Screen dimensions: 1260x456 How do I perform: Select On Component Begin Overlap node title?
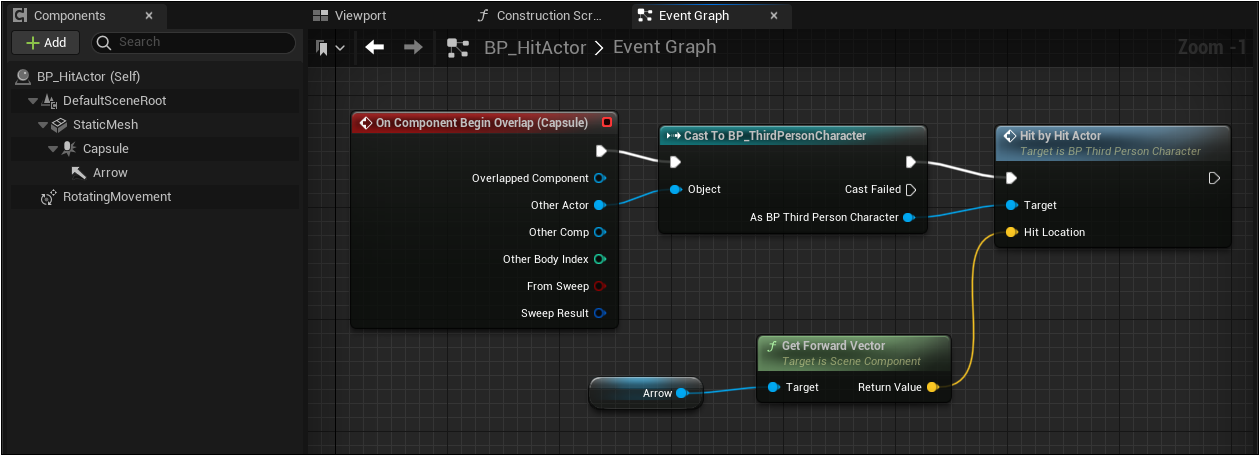[483, 122]
